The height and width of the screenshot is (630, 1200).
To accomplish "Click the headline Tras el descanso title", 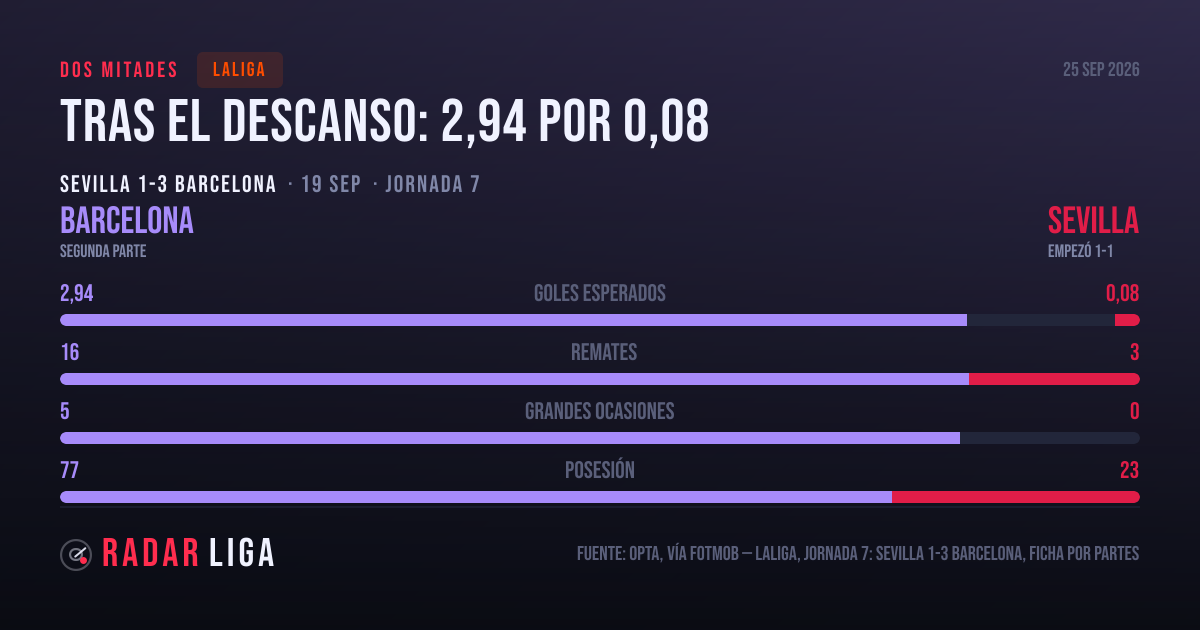I will tap(385, 122).
